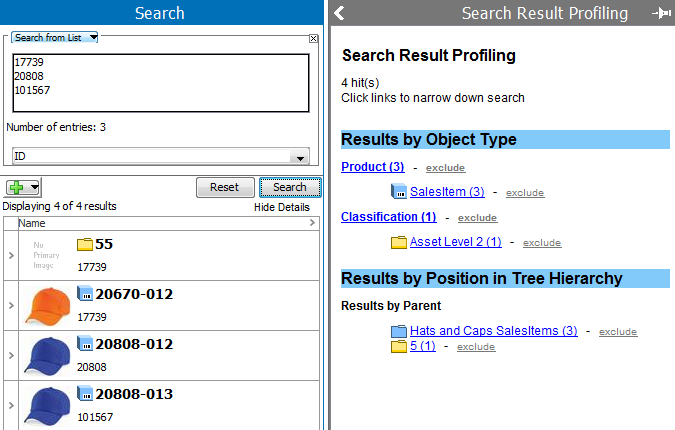Click inside the ID list text area
The height and width of the screenshot is (430, 675).
161,83
